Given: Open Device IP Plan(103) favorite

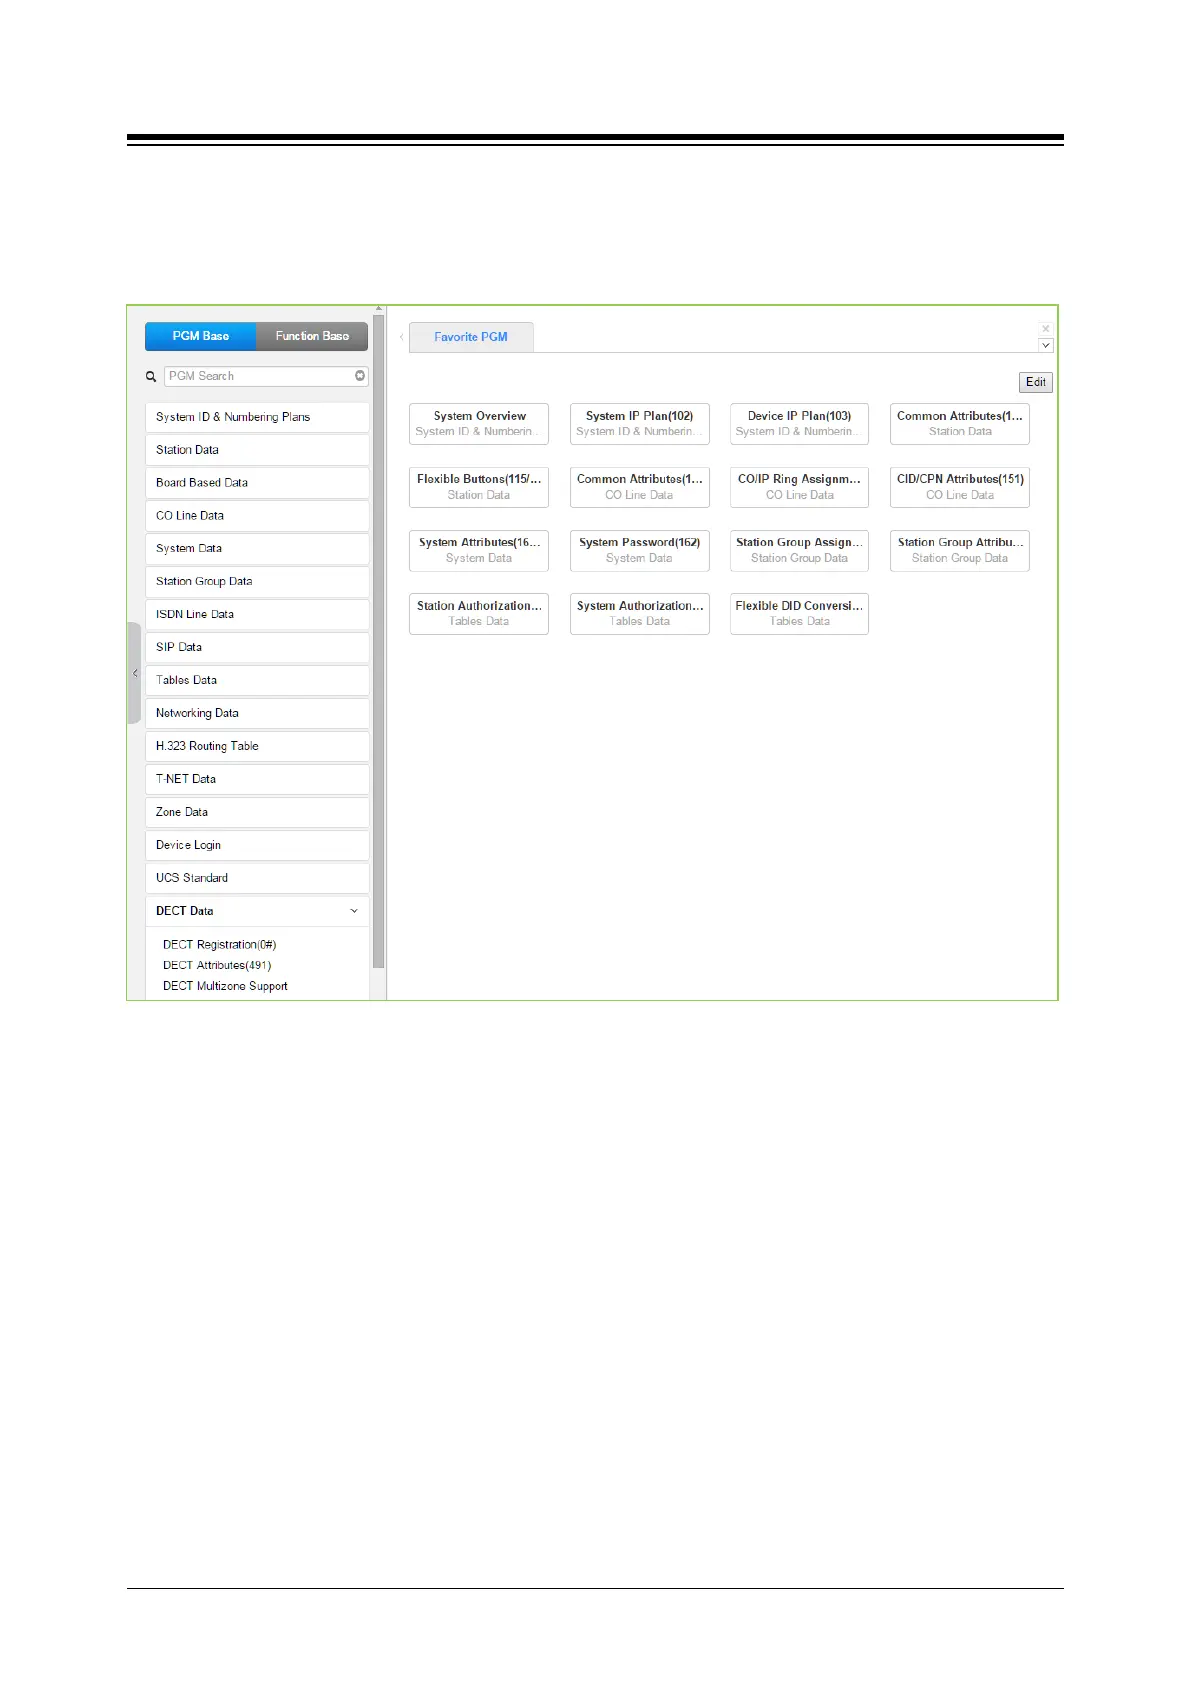Looking at the screenshot, I should coord(799,424).
